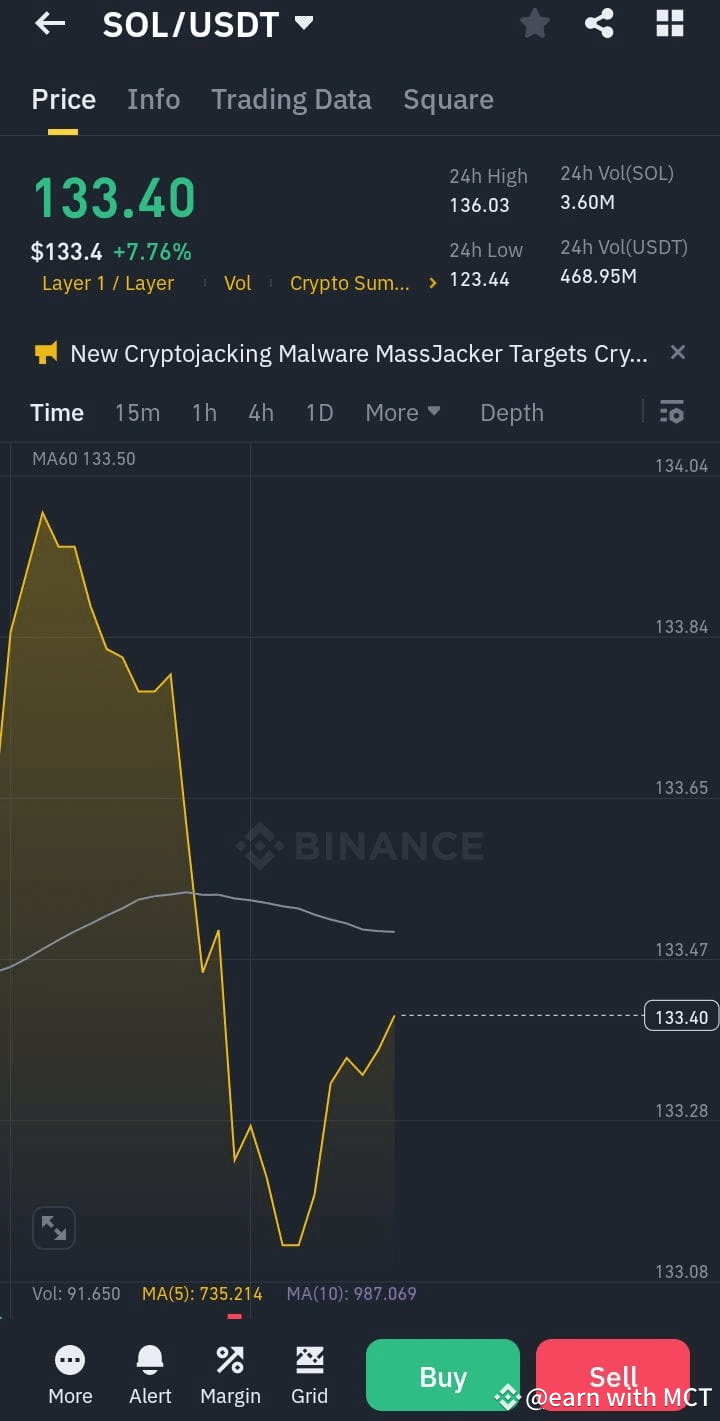
Task: Expand the Crypto Sum chevron
Action: click(x=432, y=283)
